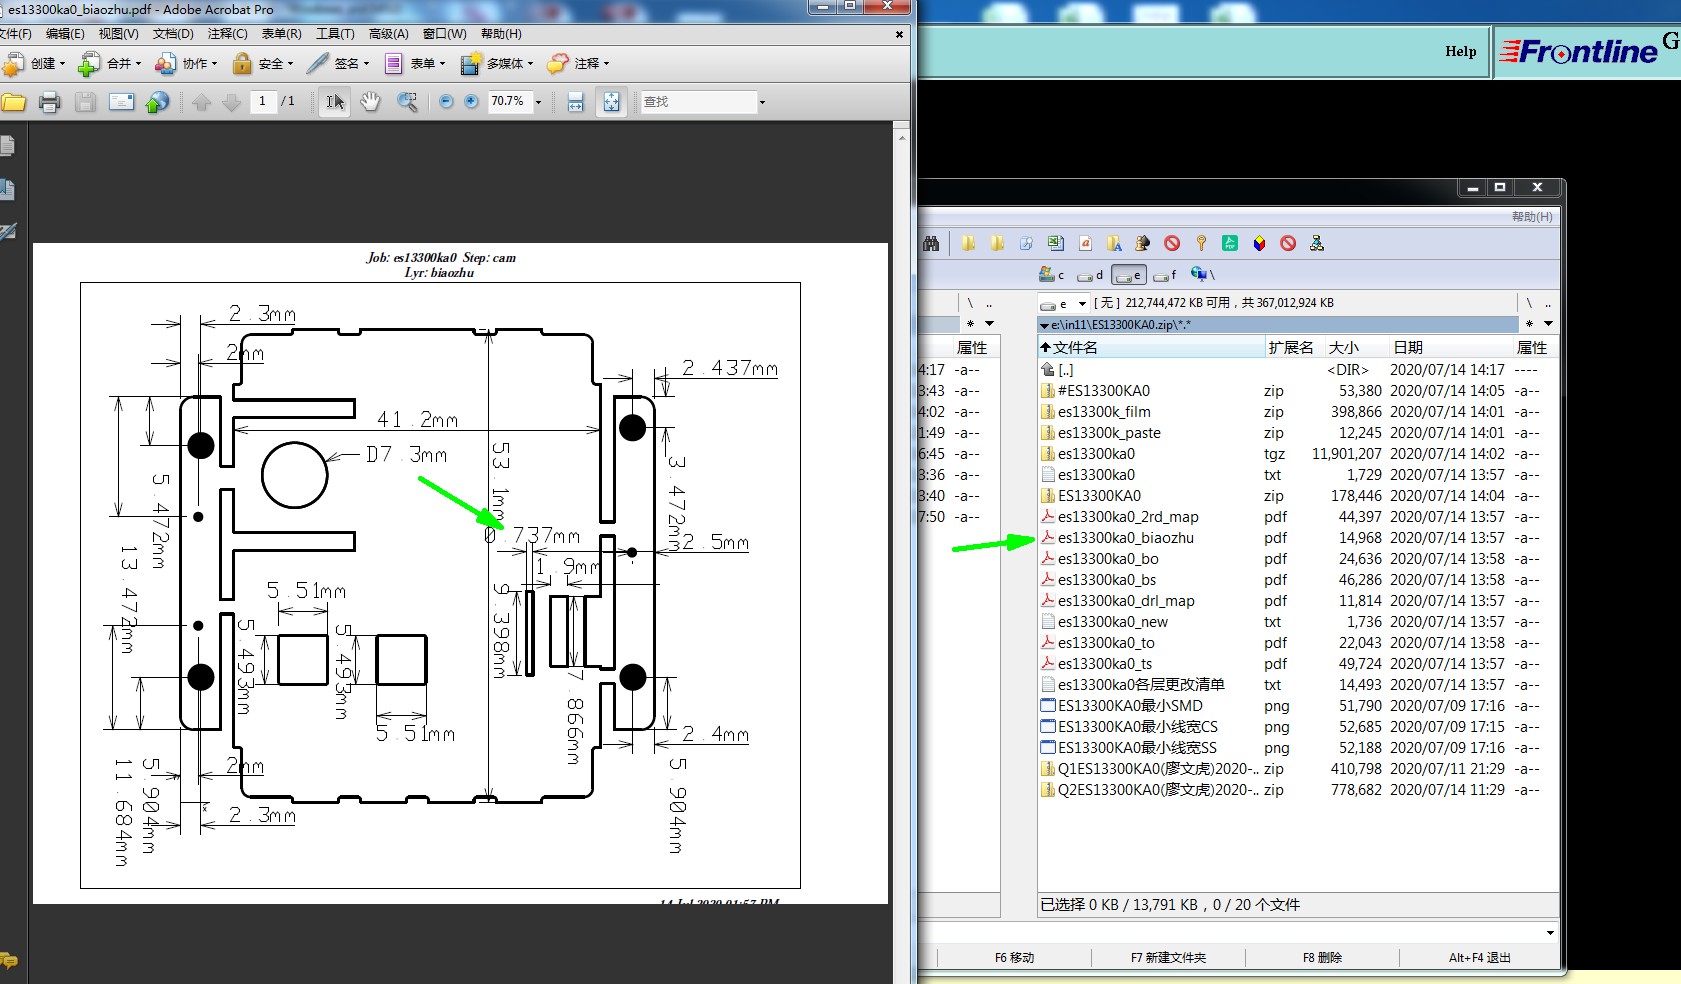
Task: Switch to drive d button
Action: (1091, 275)
